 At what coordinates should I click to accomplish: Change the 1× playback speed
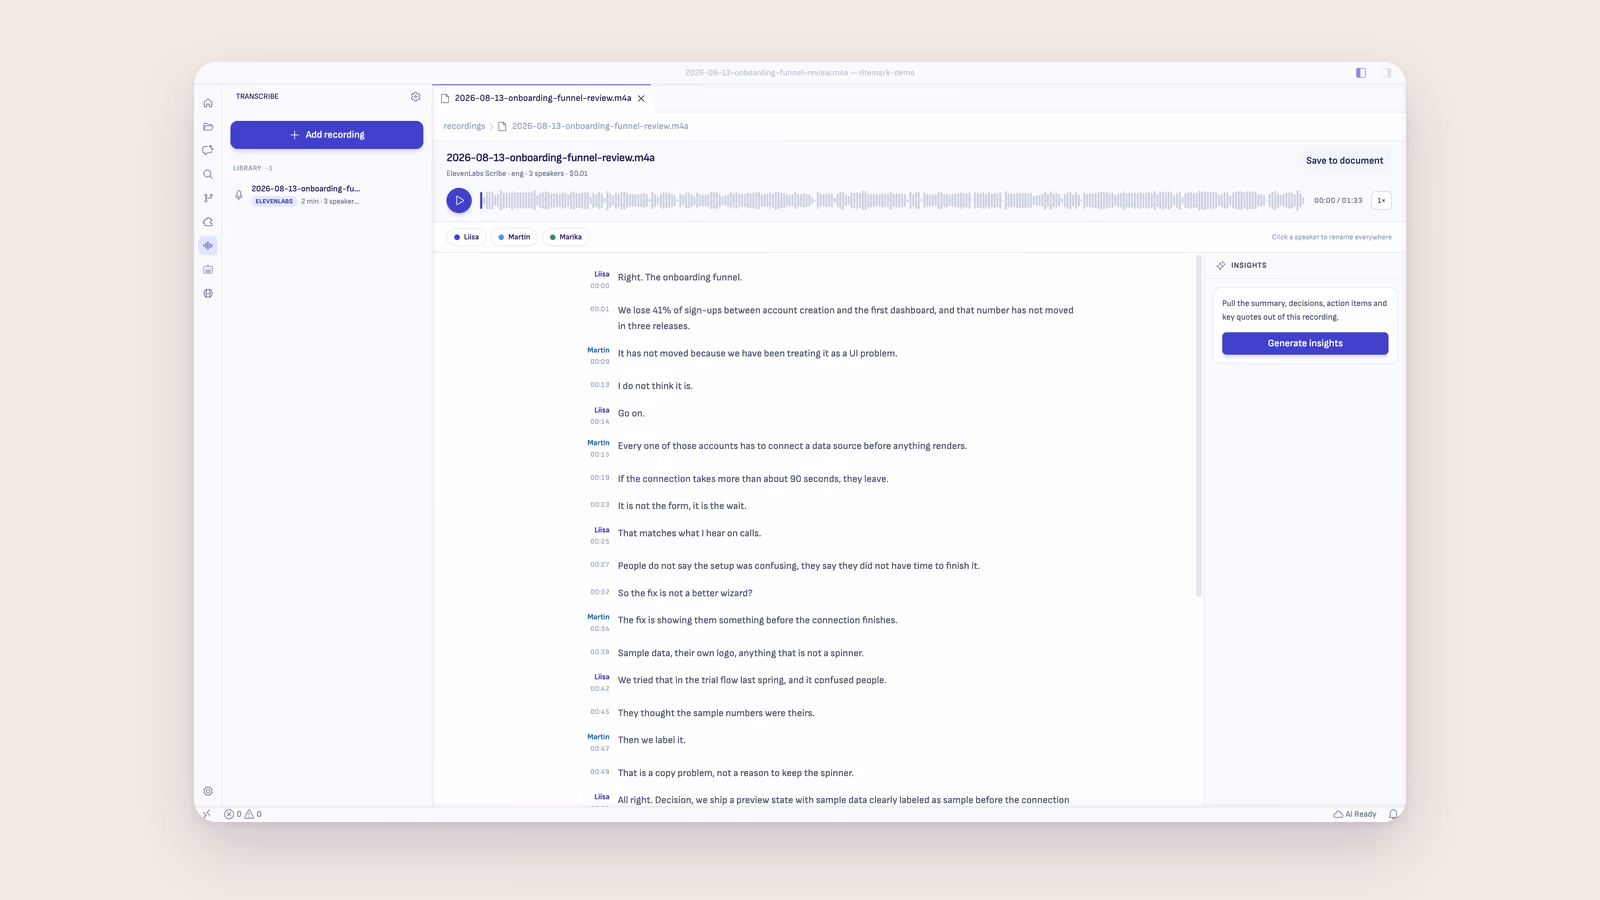(x=1381, y=200)
